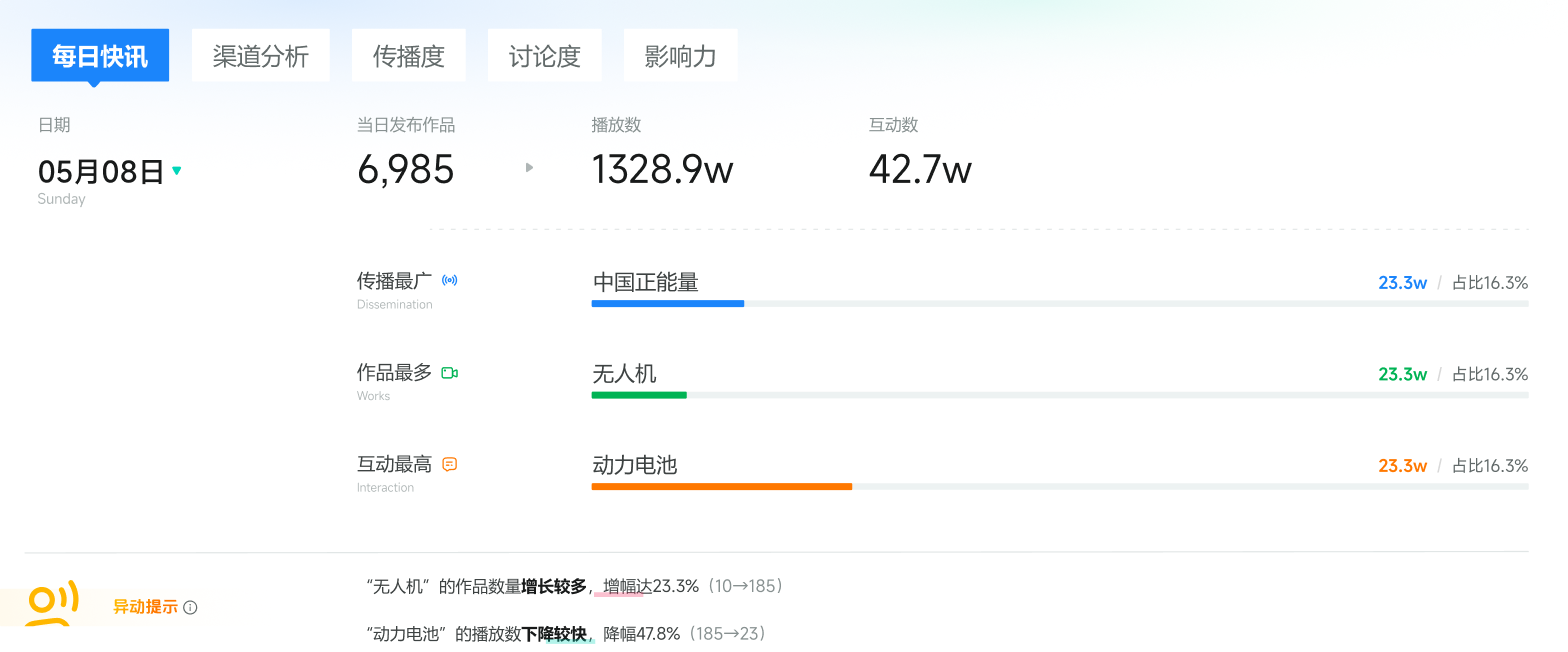Select the active 每日快讯 tab
The image size is (1568, 652).
100,56
